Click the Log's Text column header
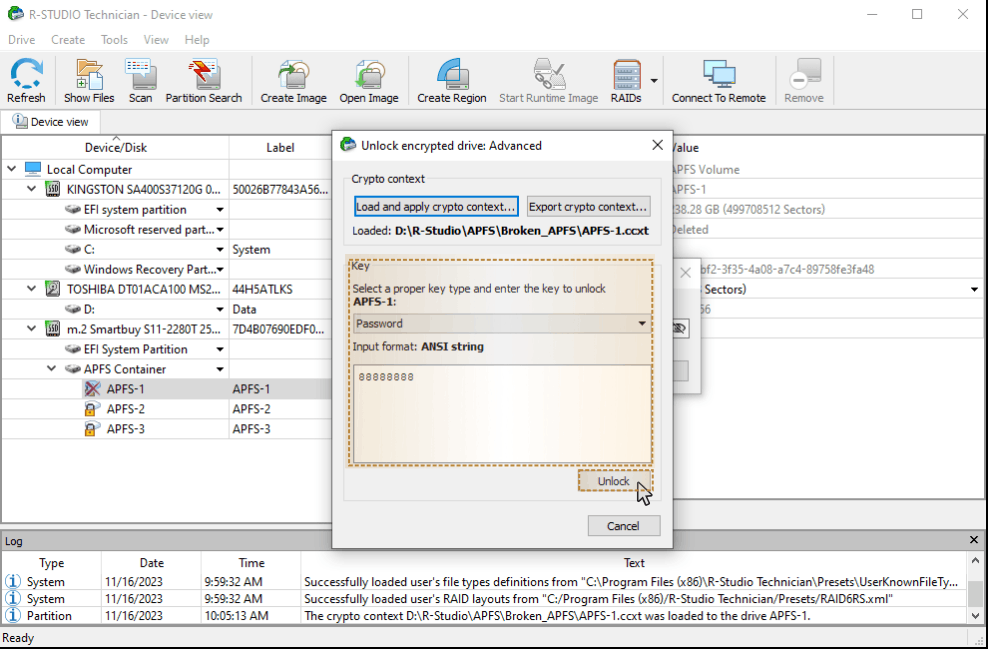 click(x=634, y=563)
